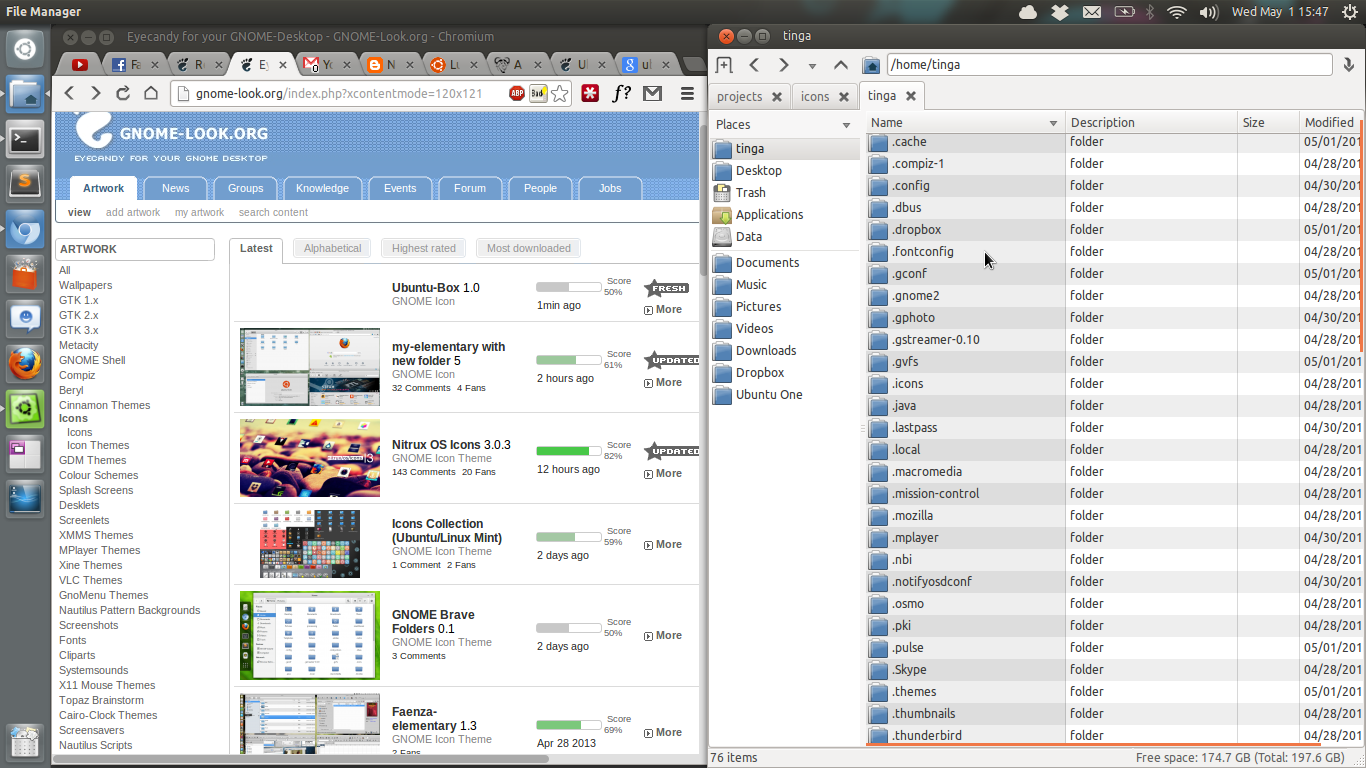
Task: Launch Terminal from the Ubuntu launcher
Action: 26,141
